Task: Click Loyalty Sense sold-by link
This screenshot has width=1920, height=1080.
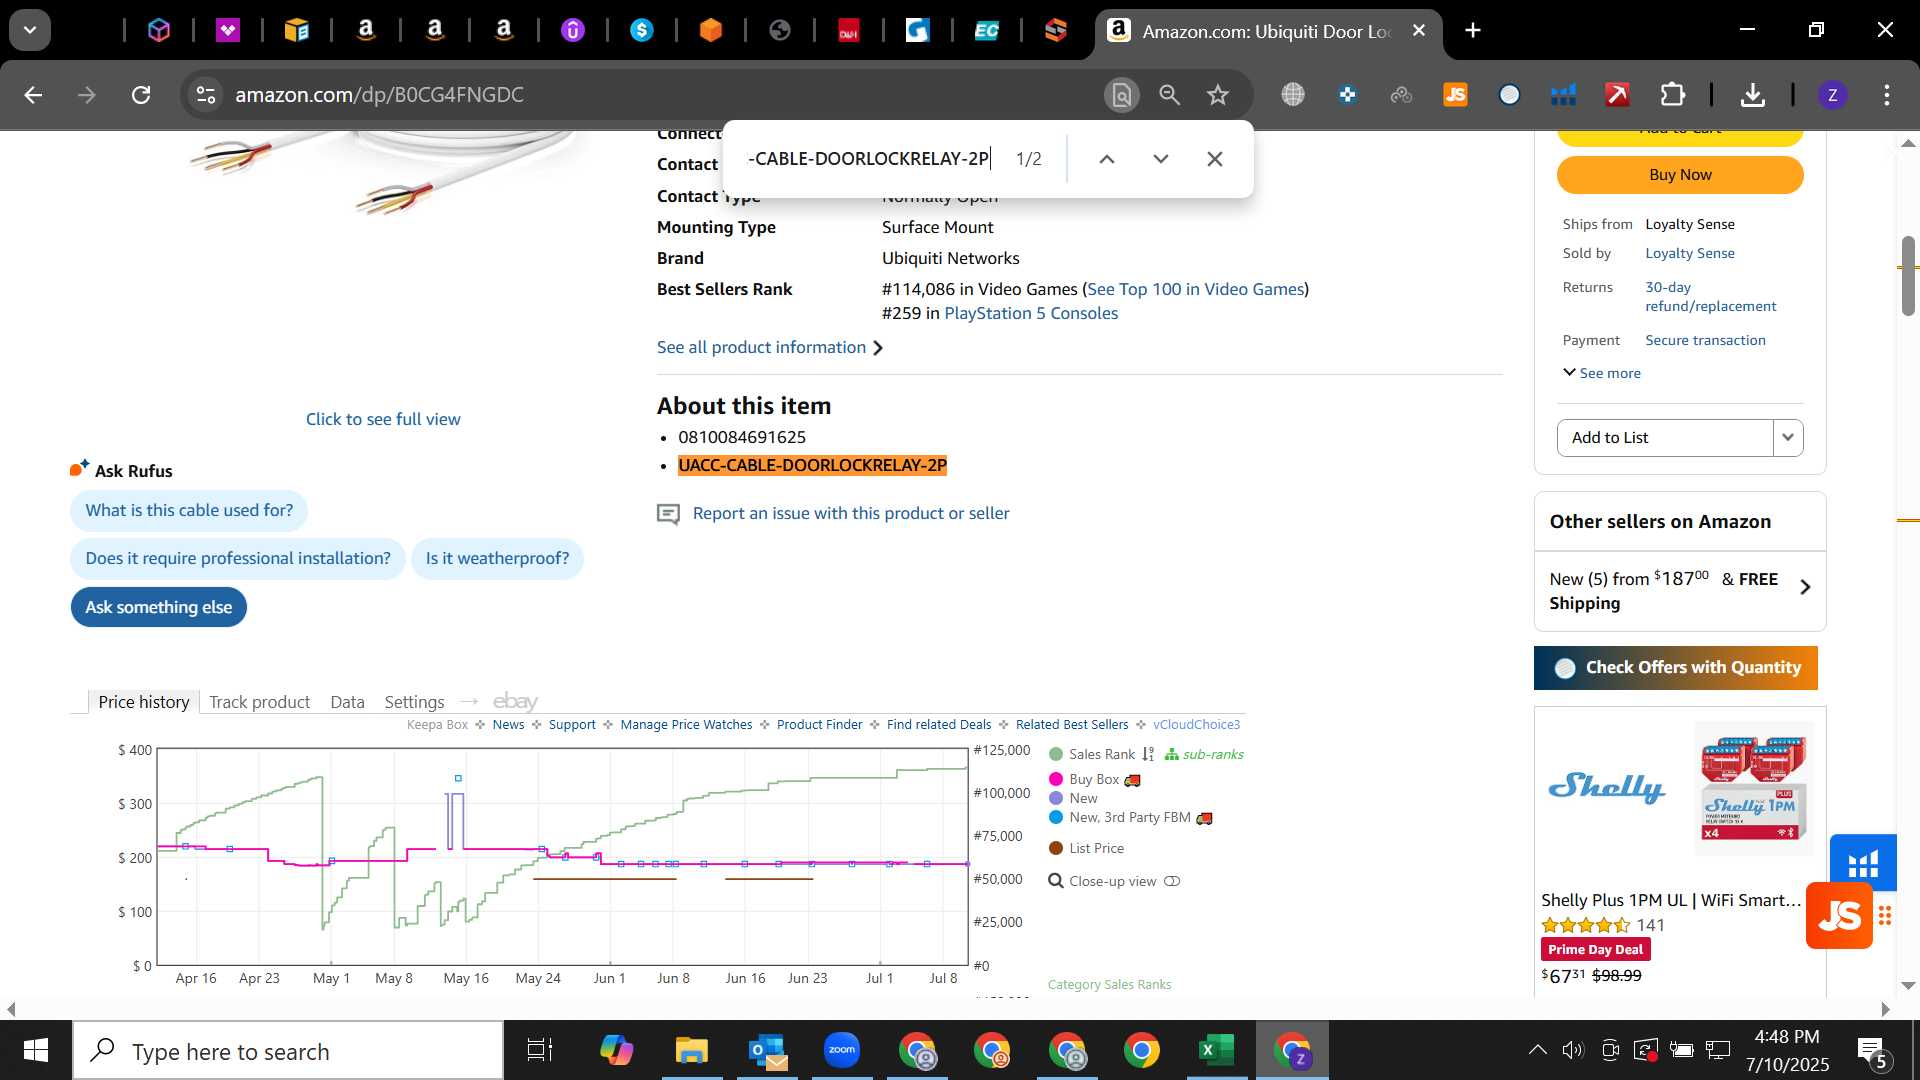Action: (1689, 254)
